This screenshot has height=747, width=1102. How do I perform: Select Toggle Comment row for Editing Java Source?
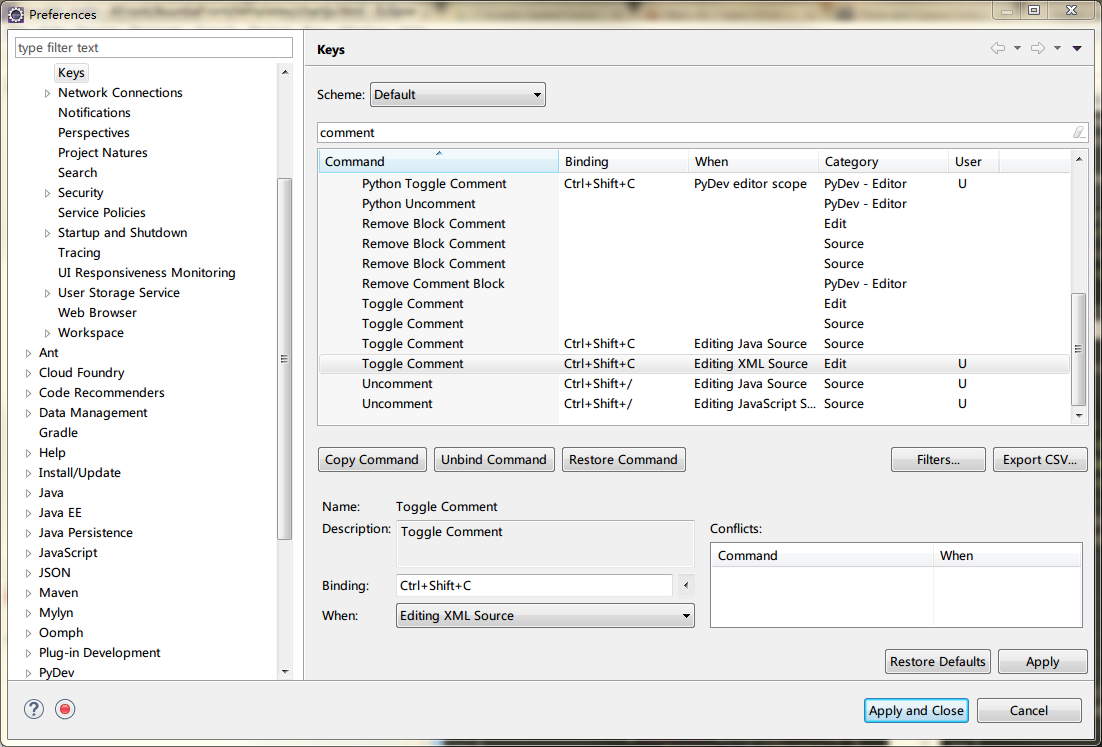[x=694, y=344]
